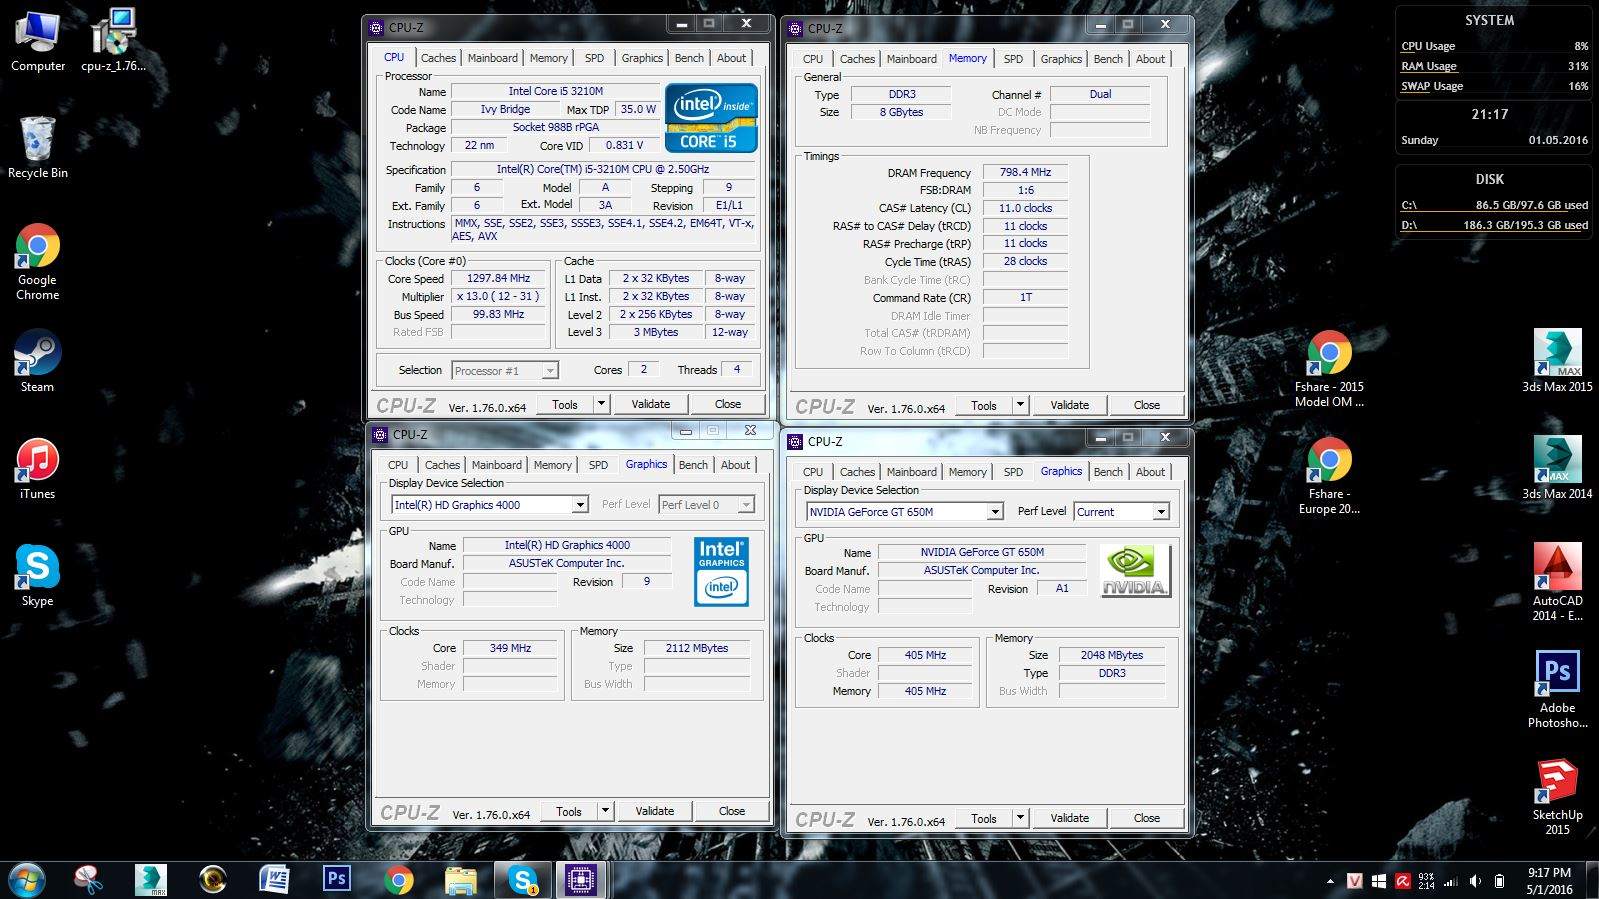The image size is (1599, 899).
Task: Click CPU Usage in the SYSTEM gadget
Action: 1494,46
